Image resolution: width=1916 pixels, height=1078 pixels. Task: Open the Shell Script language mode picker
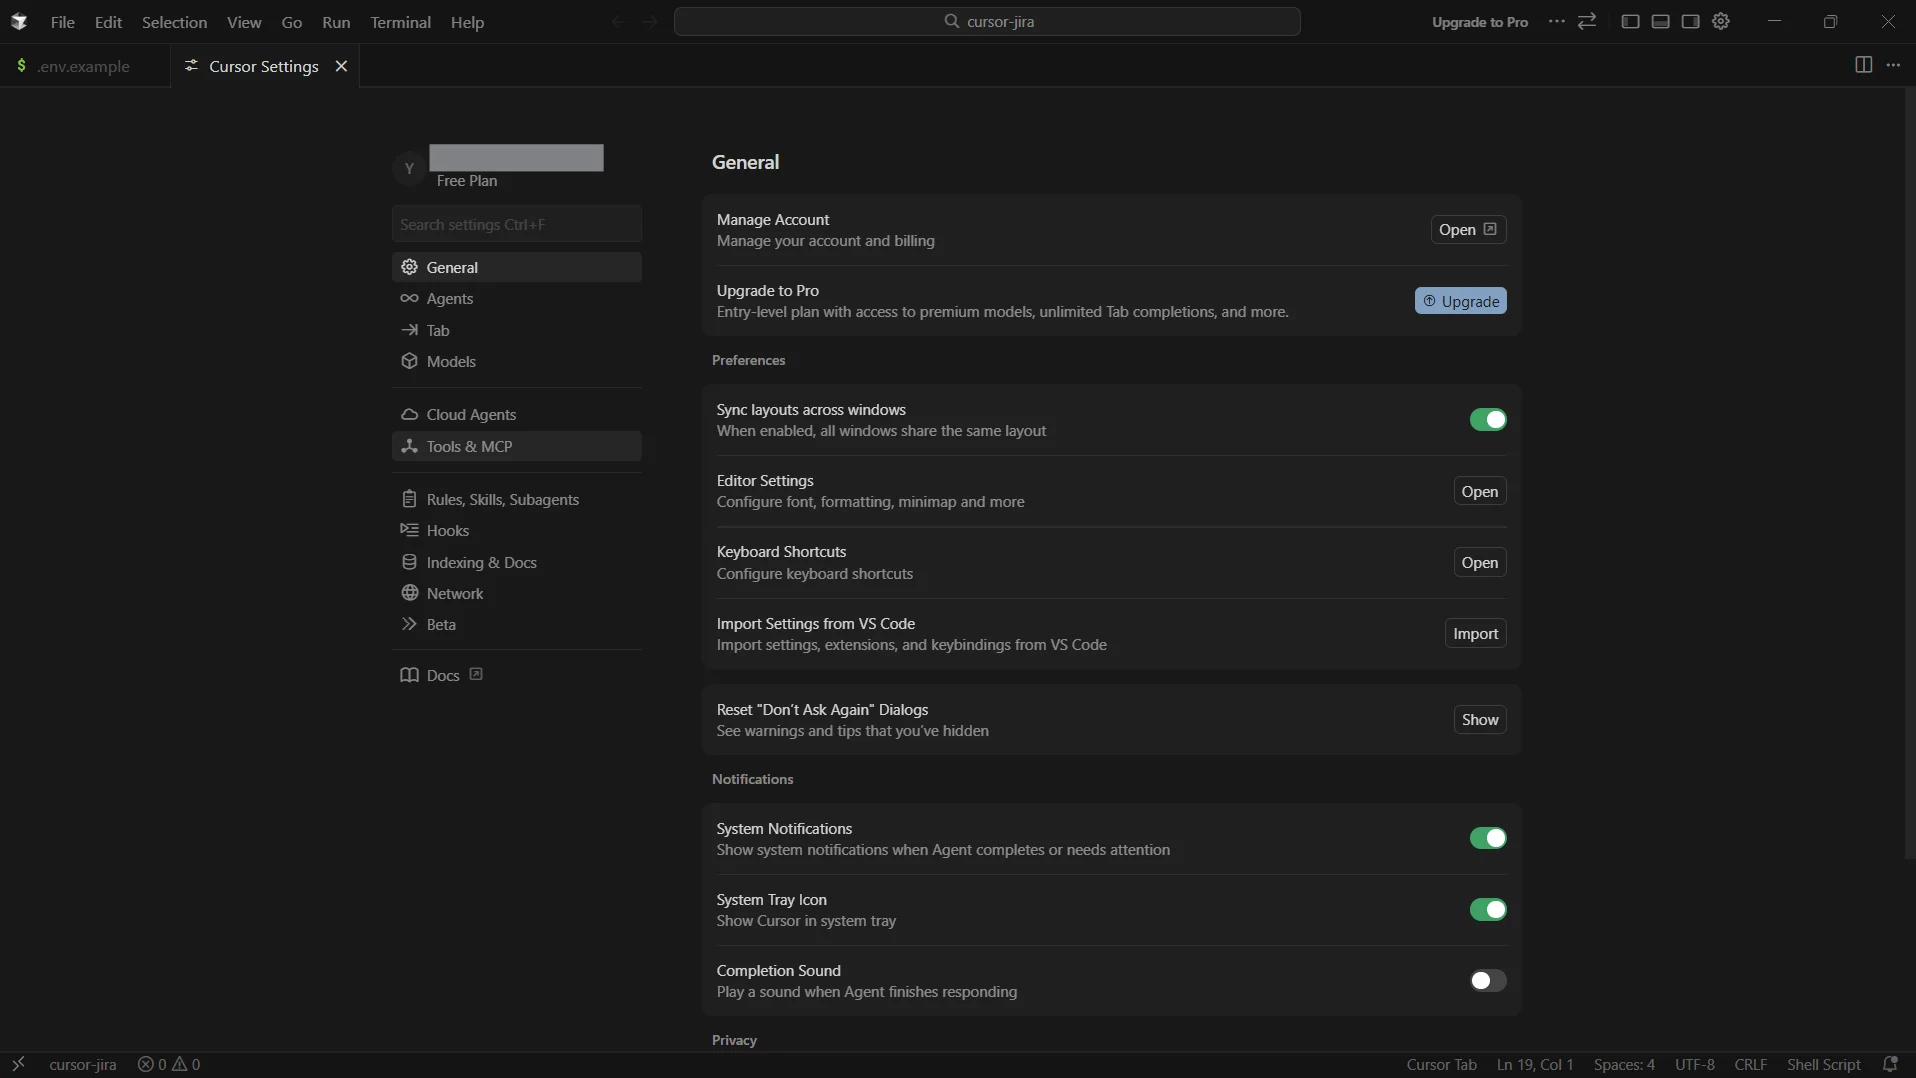(1823, 1064)
